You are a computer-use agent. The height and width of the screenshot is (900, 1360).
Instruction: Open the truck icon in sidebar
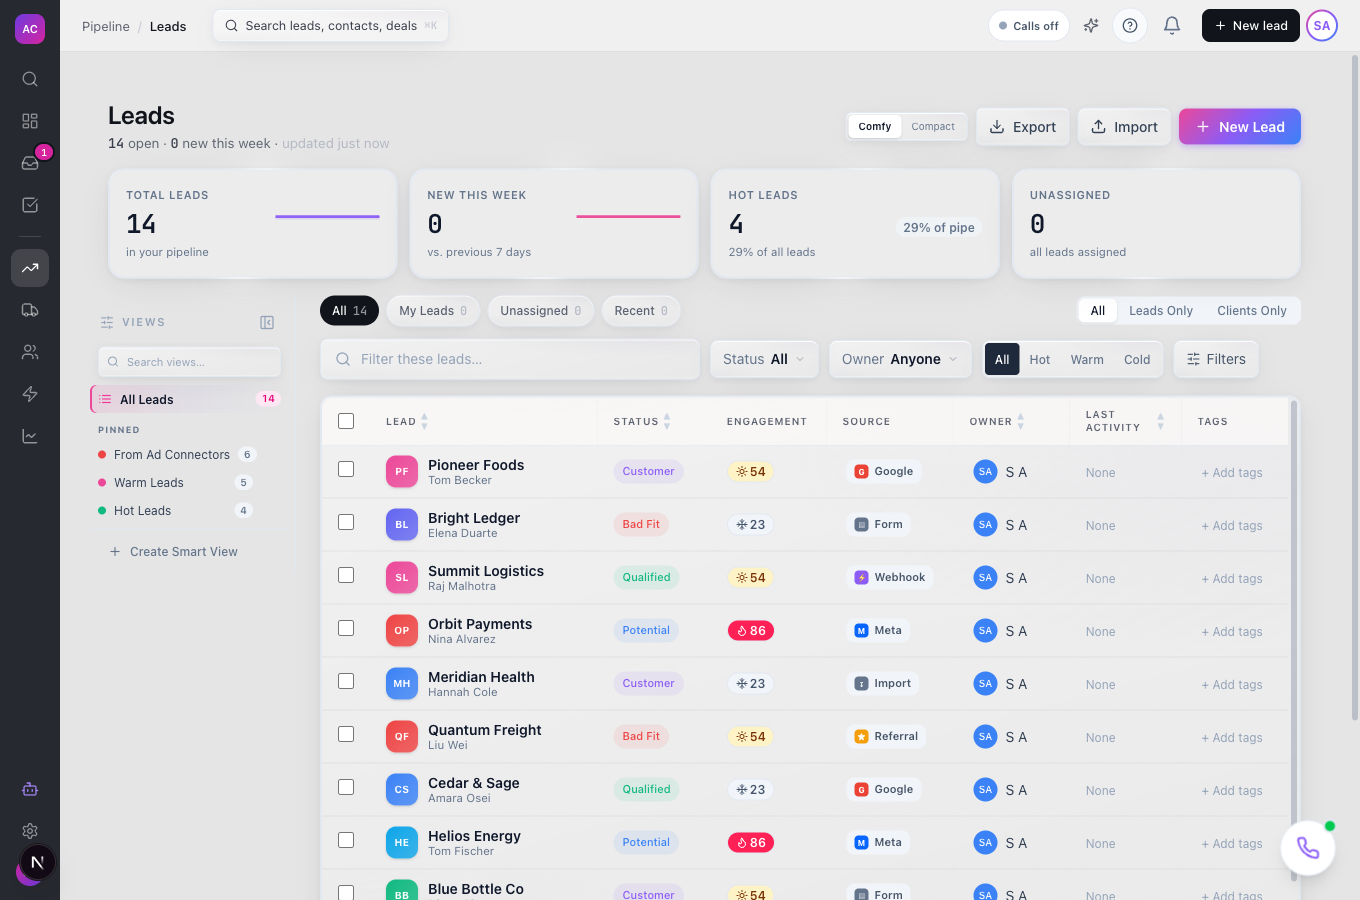coord(30,310)
